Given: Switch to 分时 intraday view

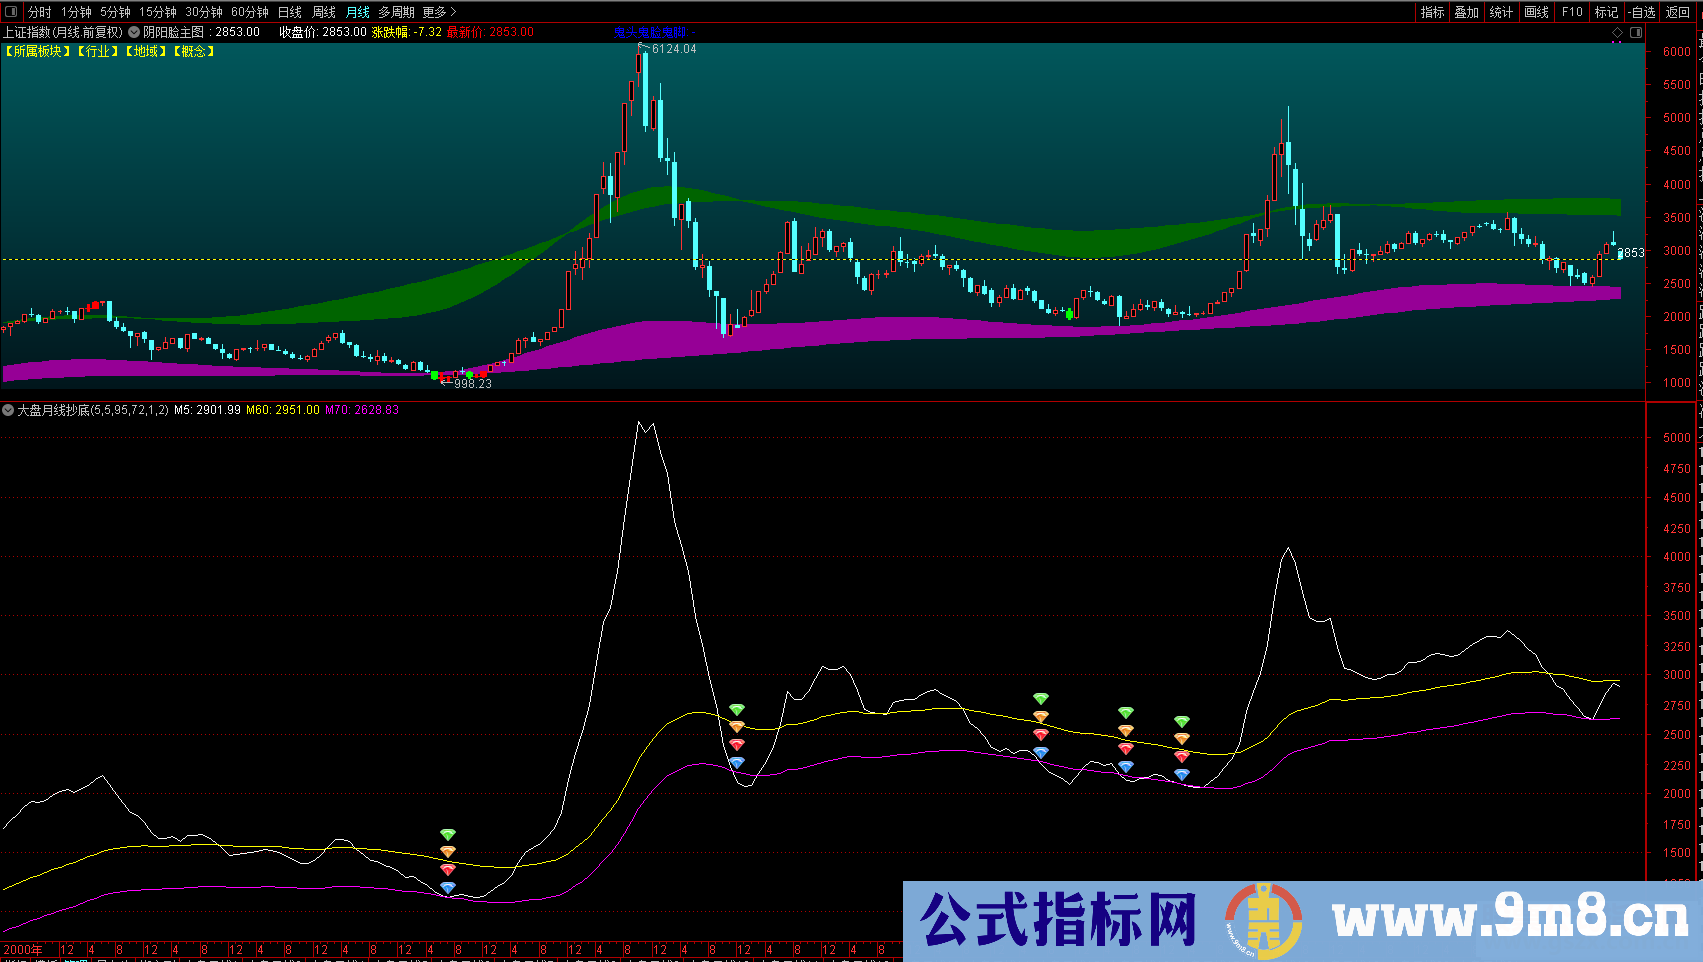Looking at the screenshot, I should point(39,12).
